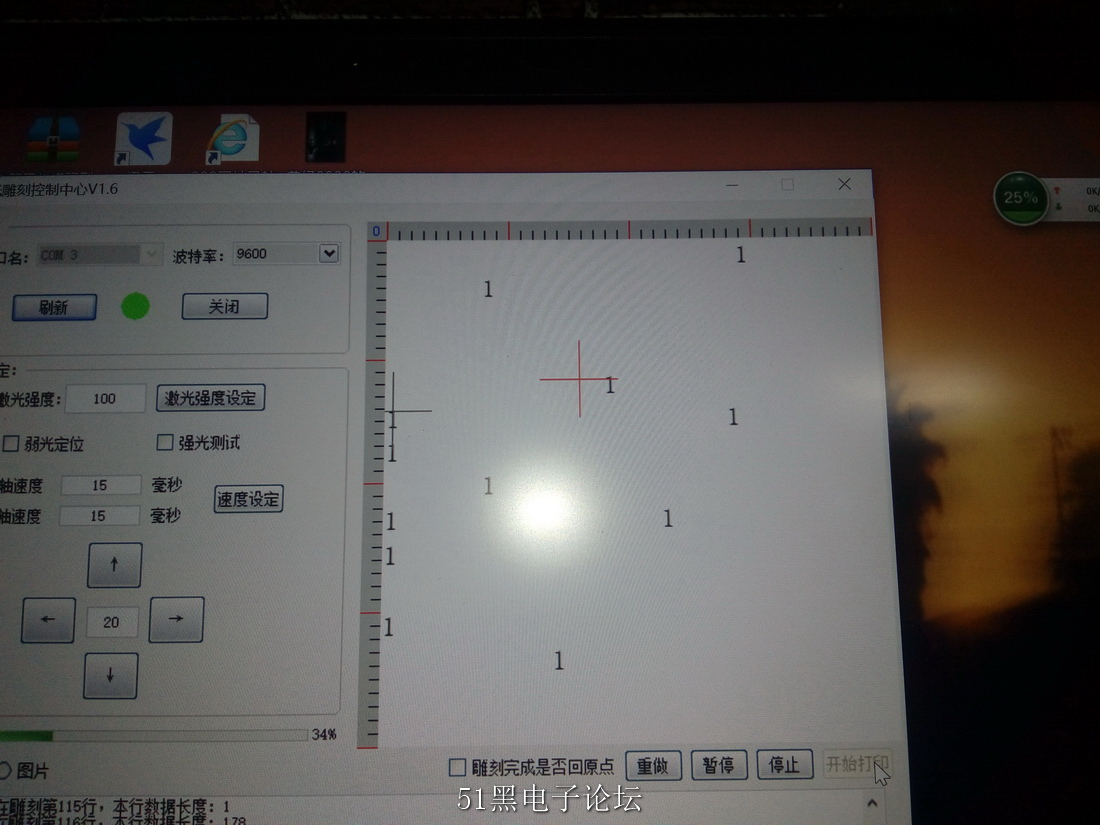
Task: Enable the 强光测试 checkbox
Action: (x=165, y=442)
